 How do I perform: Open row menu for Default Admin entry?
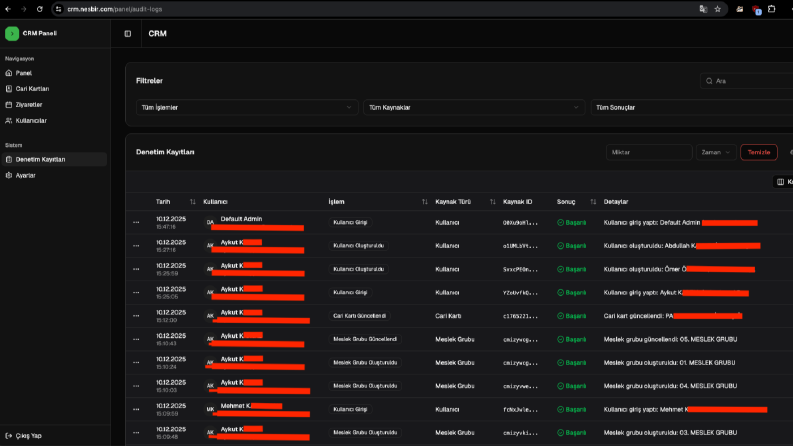pyautogui.click(x=136, y=222)
